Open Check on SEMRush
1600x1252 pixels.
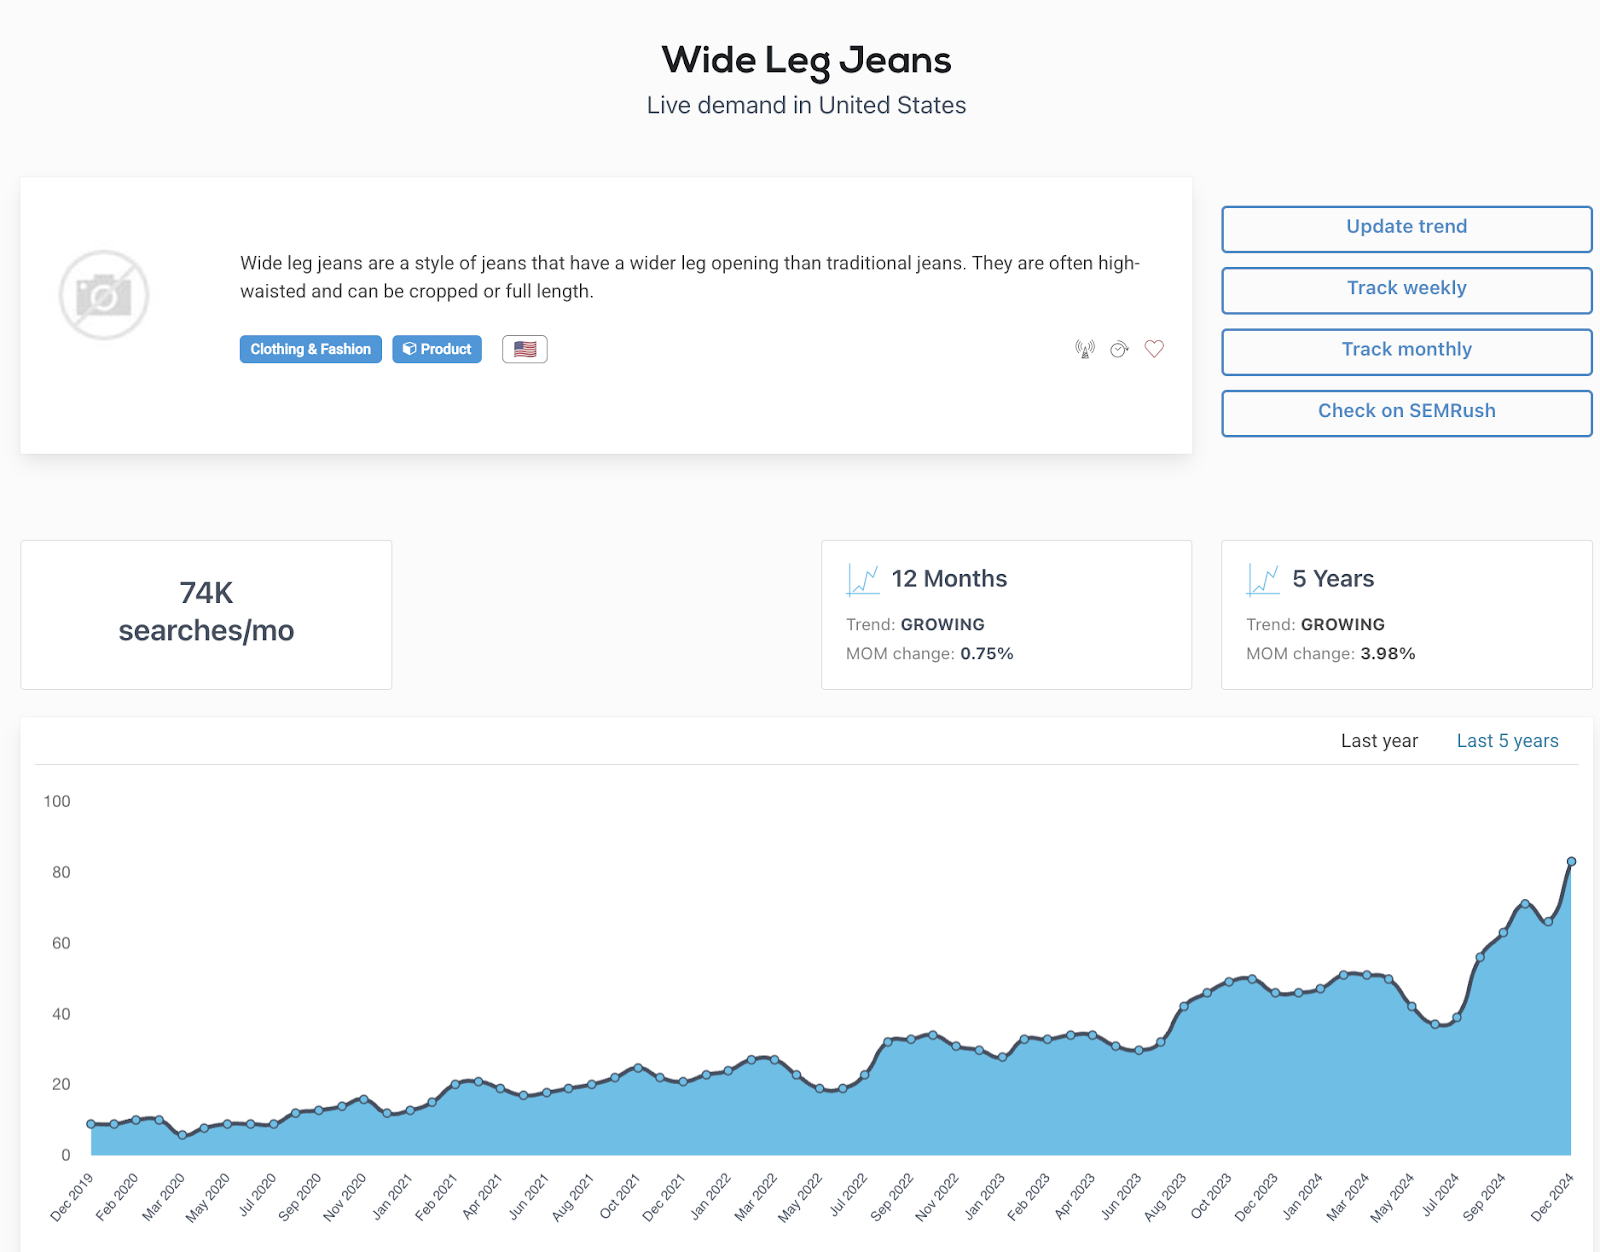[x=1406, y=412]
